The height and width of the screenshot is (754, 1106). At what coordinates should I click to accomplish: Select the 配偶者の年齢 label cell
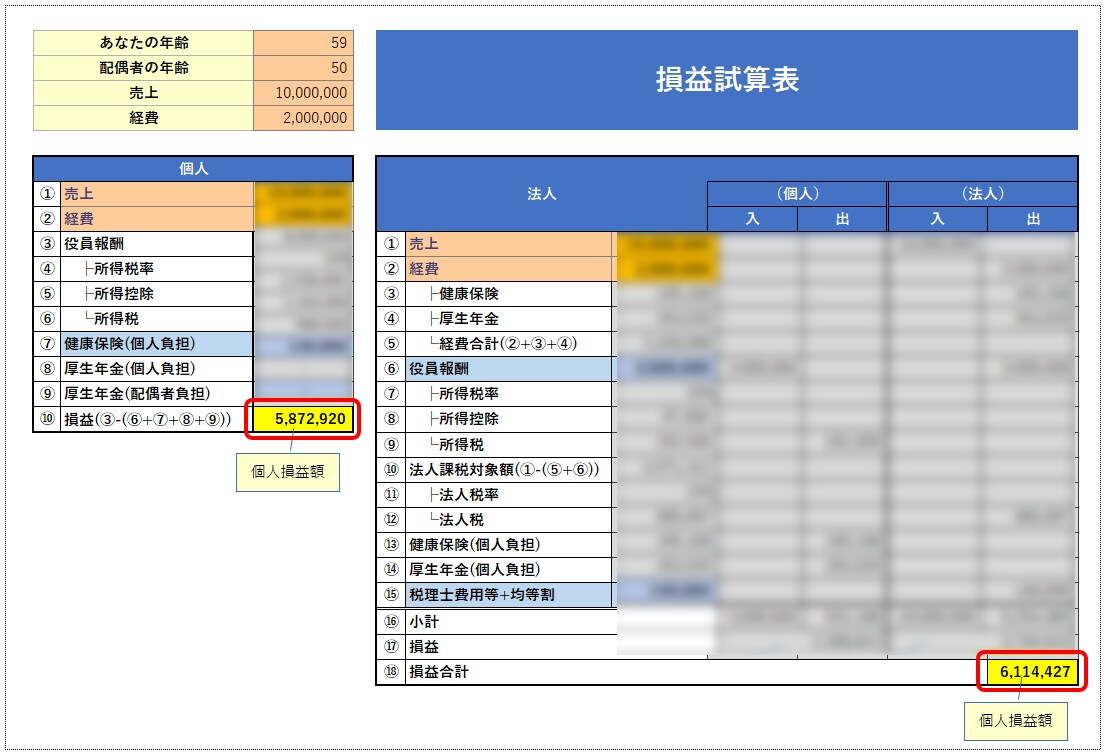[143, 68]
